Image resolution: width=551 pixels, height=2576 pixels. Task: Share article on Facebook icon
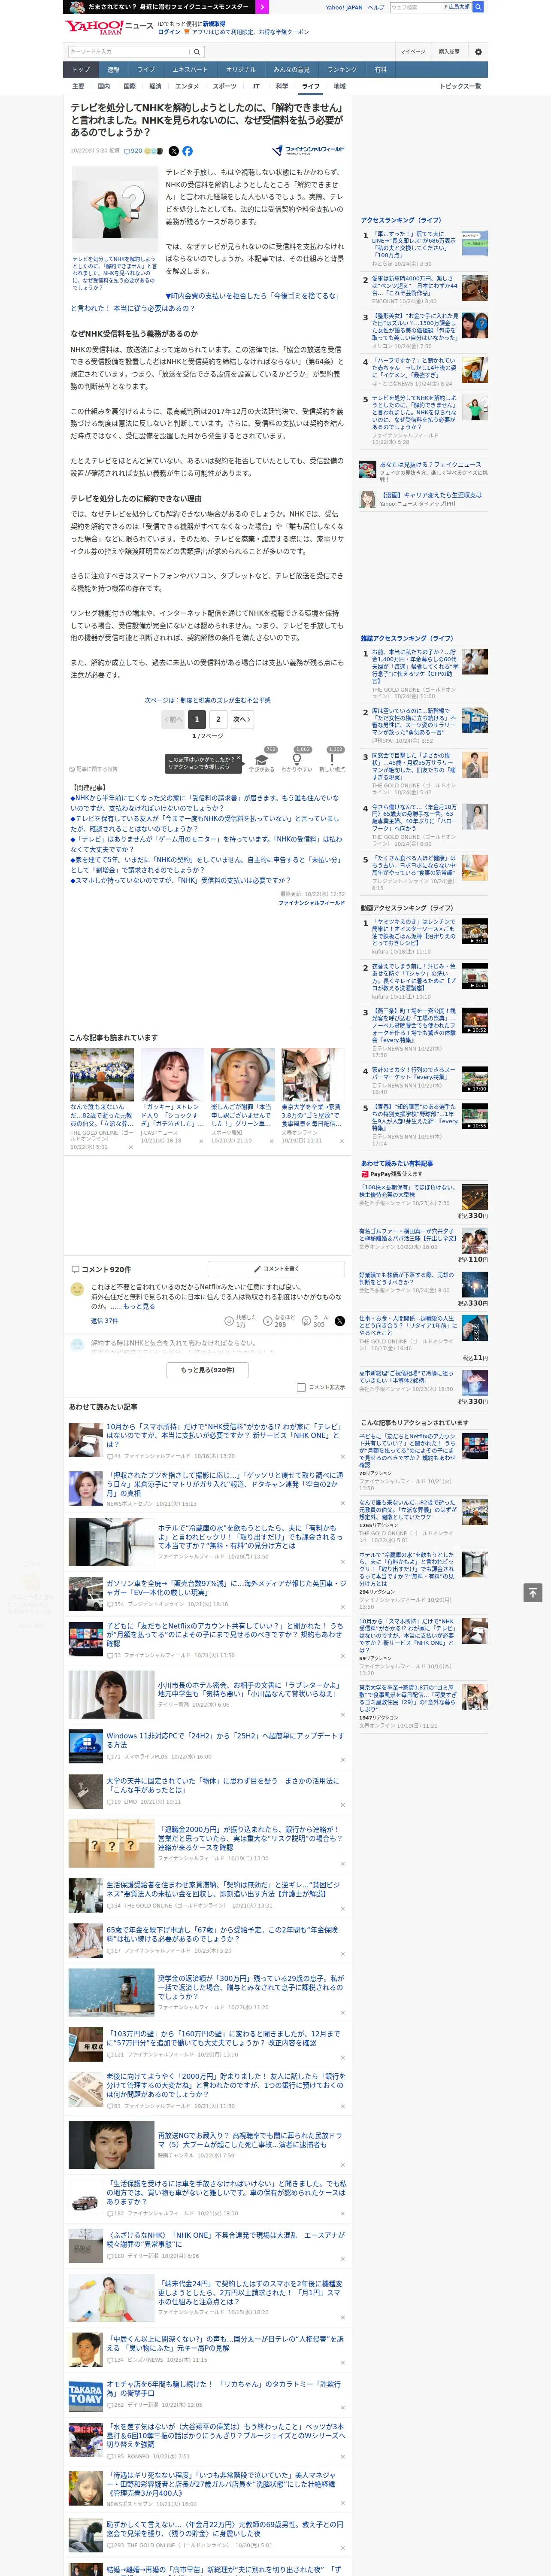pyautogui.click(x=187, y=151)
